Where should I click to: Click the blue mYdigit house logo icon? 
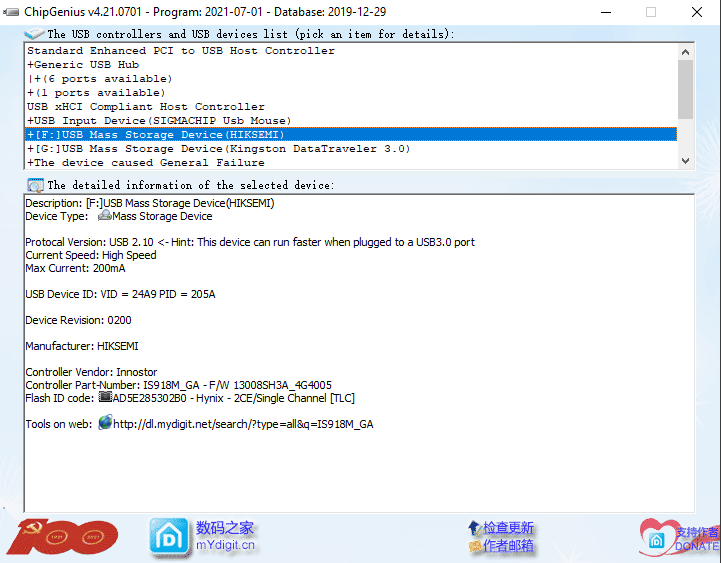point(169,536)
